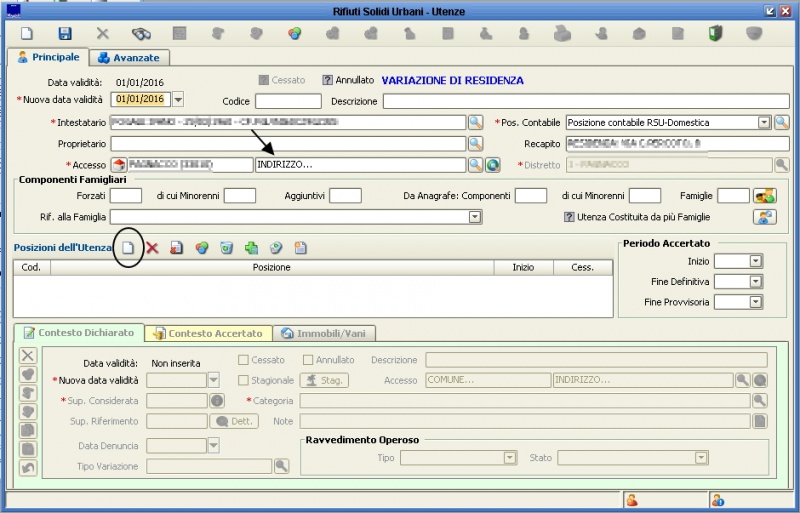Click the Descrizione text field at top

tap(584, 101)
